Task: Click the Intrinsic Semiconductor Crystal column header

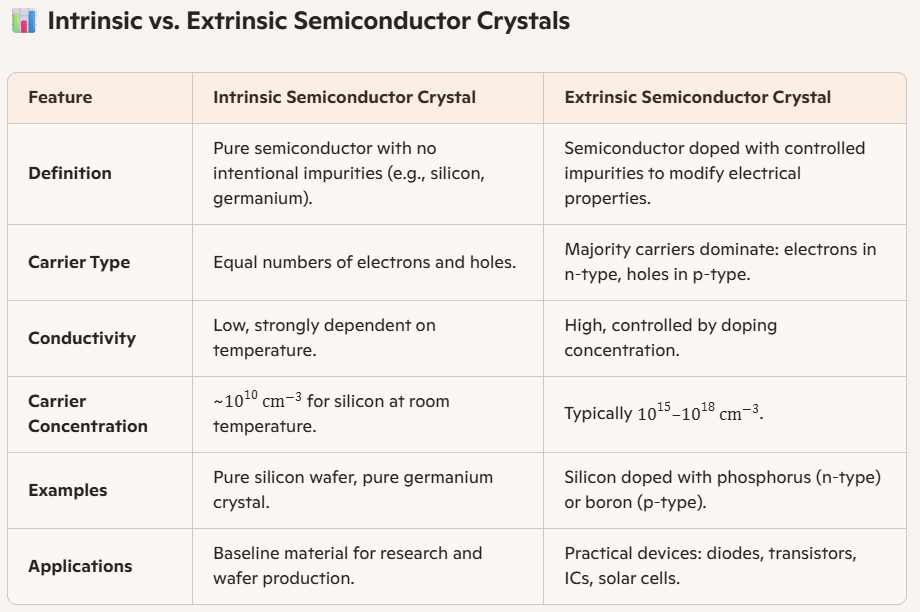Action: point(344,97)
